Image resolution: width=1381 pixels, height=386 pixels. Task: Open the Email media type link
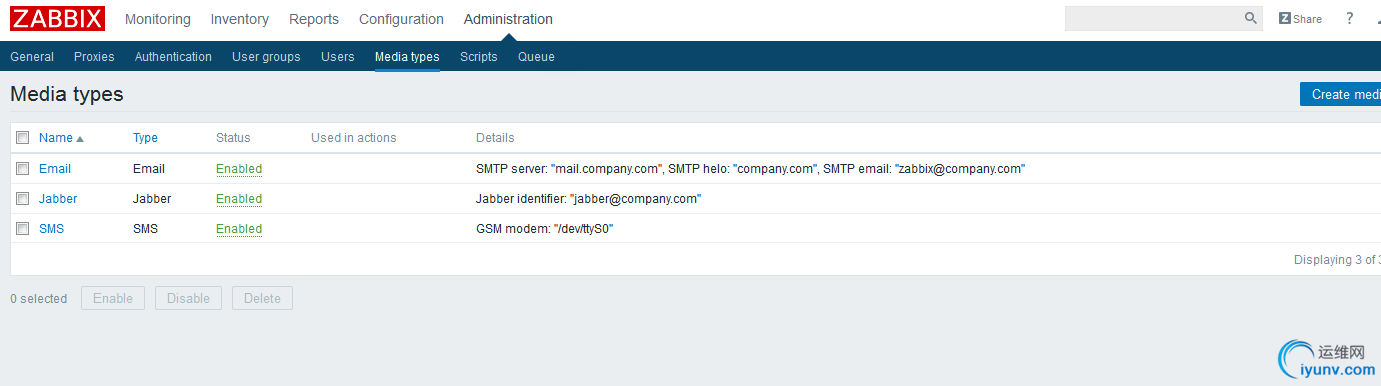click(55, 169)
